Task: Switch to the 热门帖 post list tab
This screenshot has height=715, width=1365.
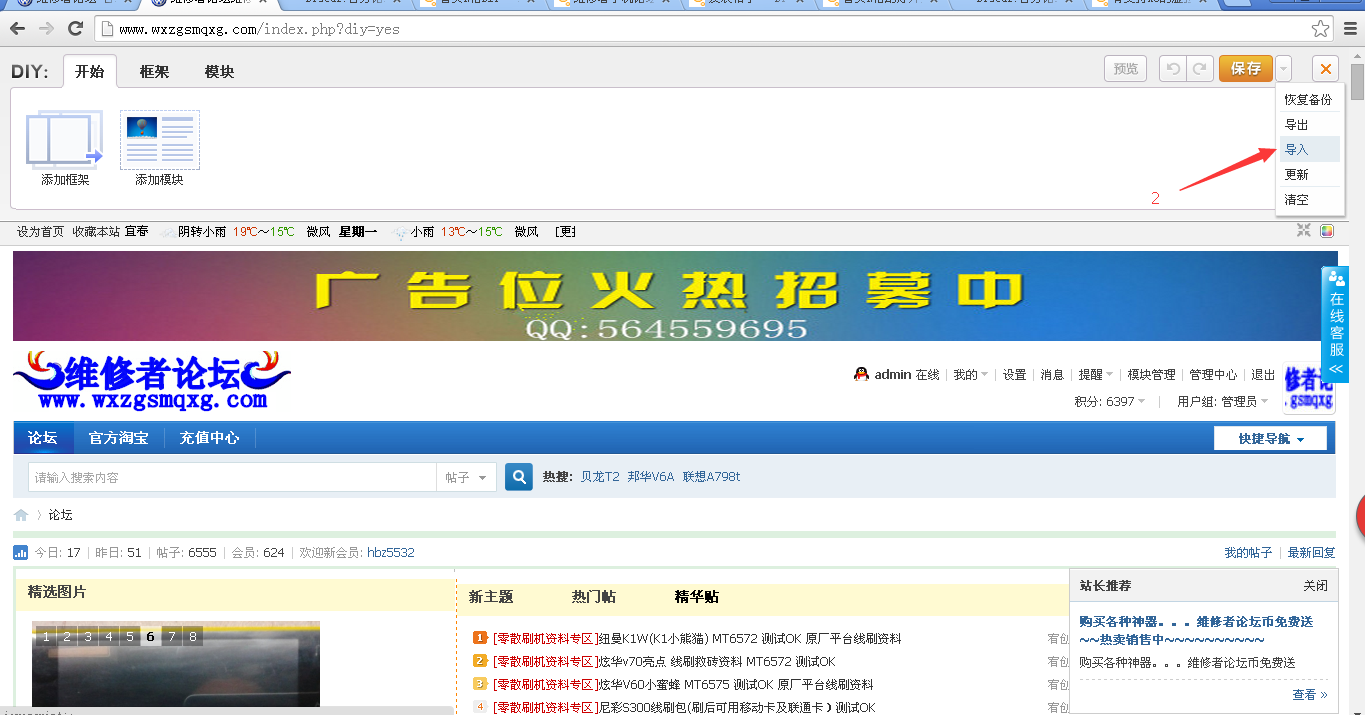Action: (593, 597)
